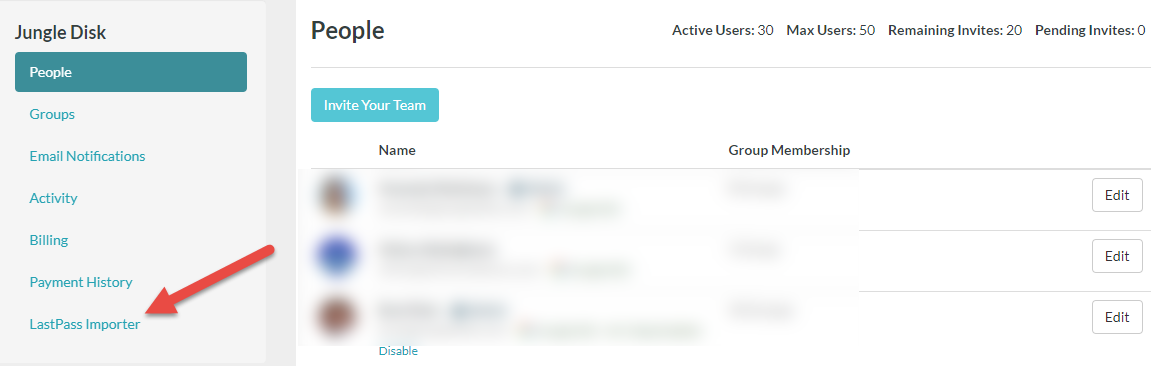The width and height of the screenshot is (1165, 366).
Task: Click the Name column header
Action: (x=397, y=150)
